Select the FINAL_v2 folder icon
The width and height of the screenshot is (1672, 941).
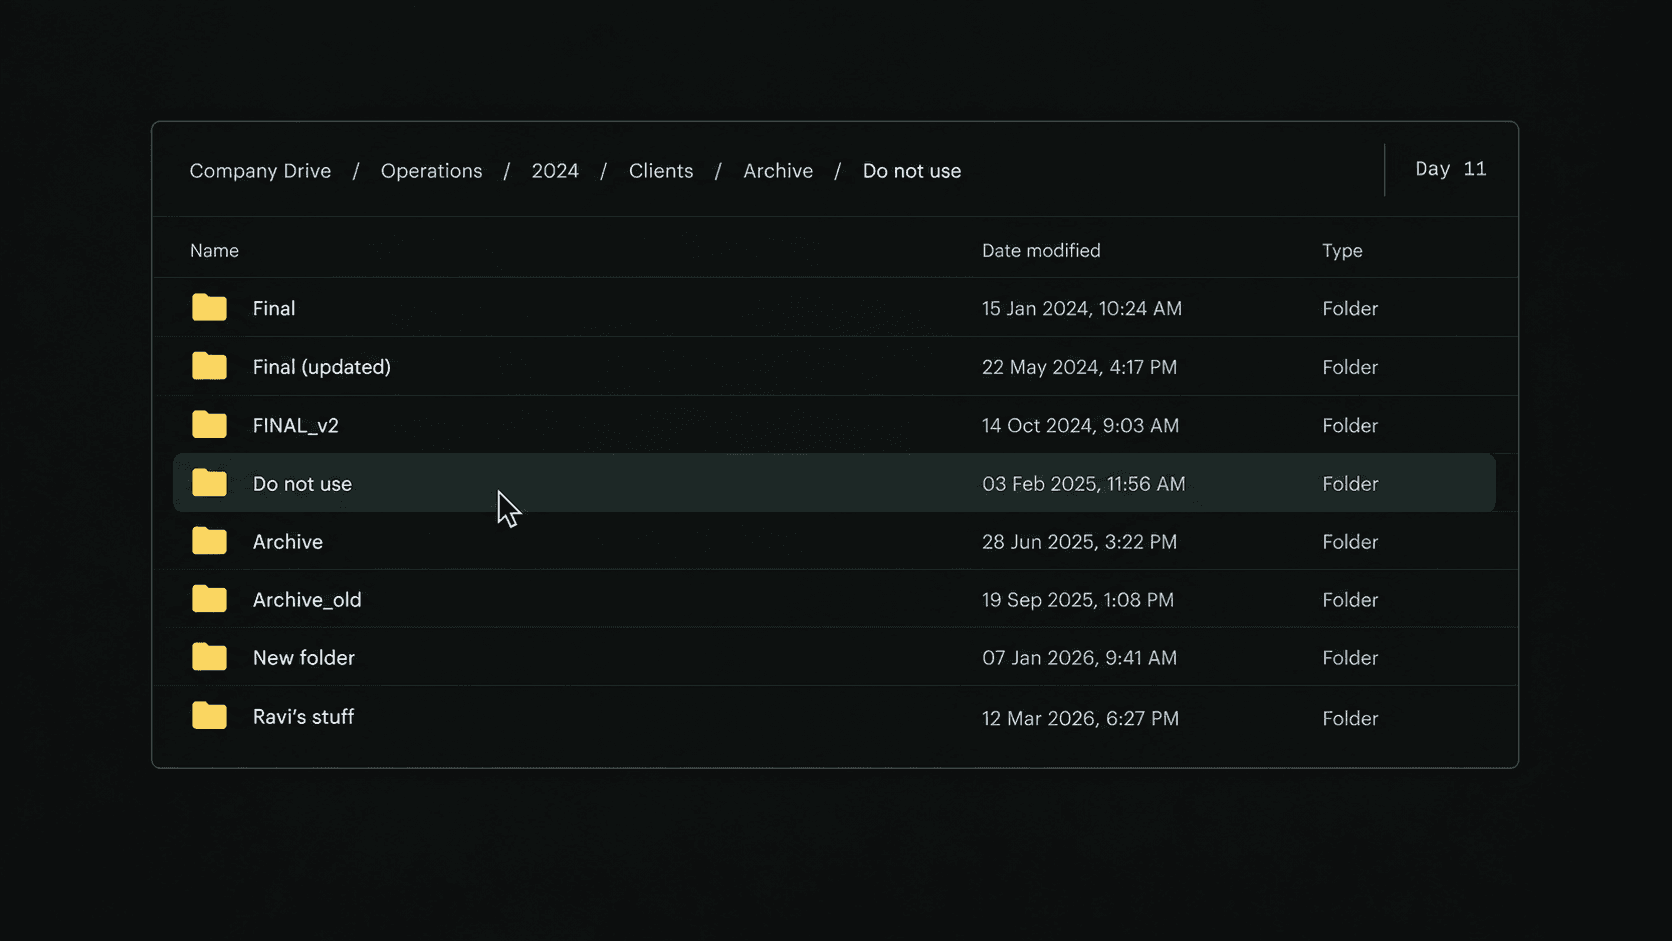[209, 424]
